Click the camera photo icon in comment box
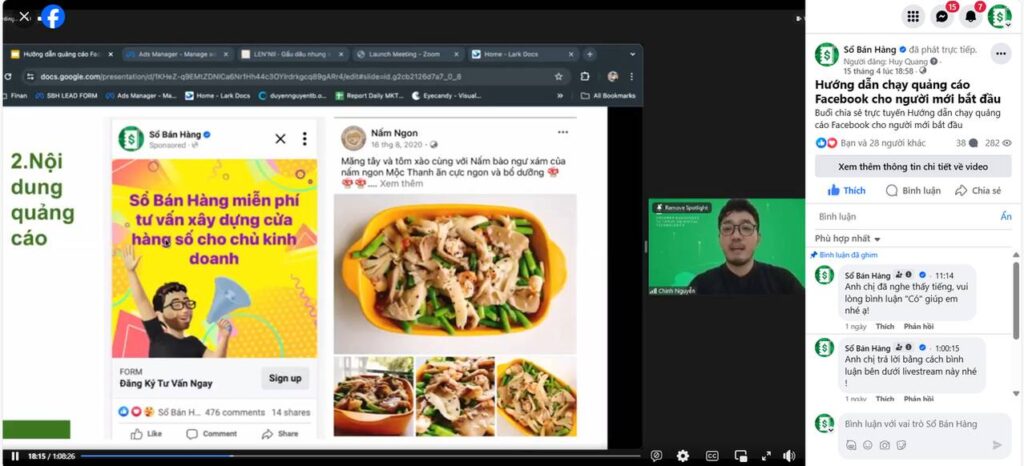 click(884, 445)
